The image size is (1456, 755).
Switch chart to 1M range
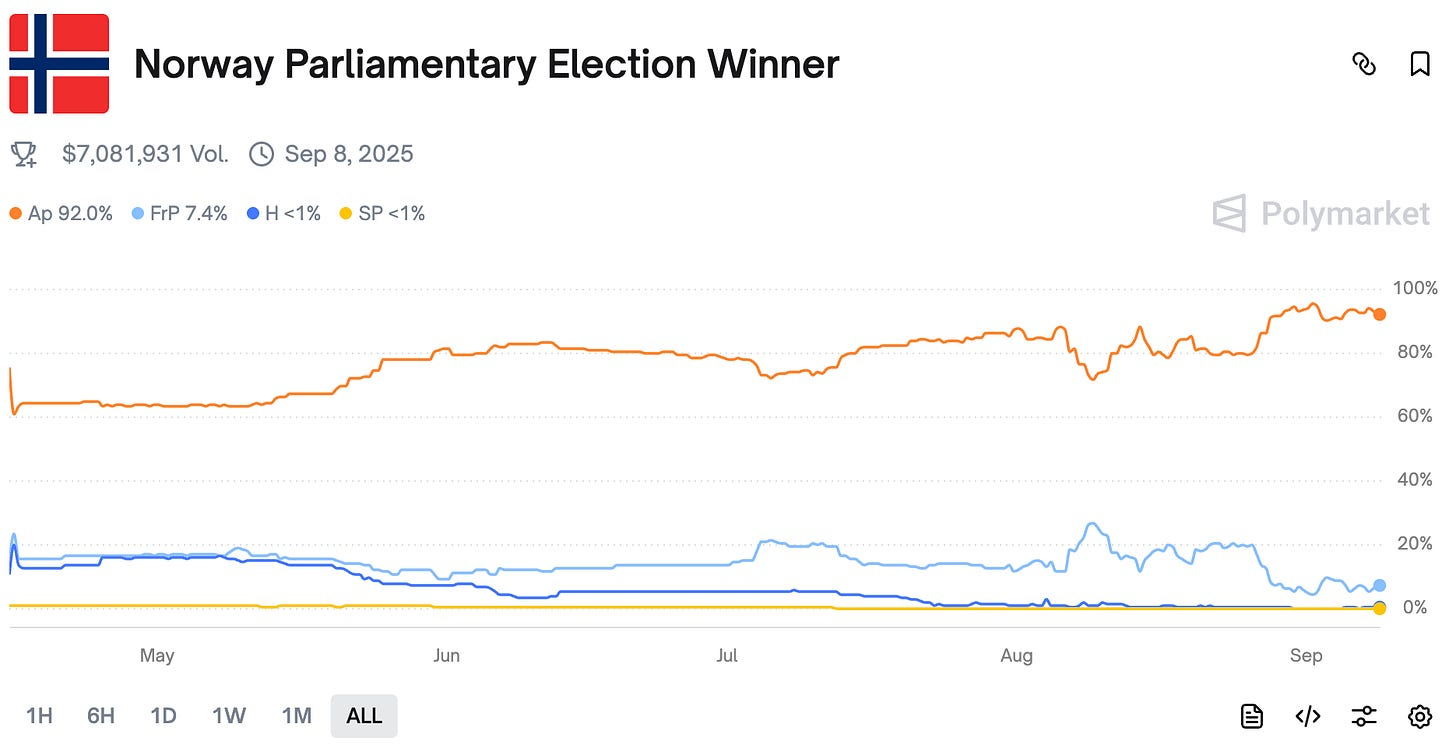click(297, 716)
